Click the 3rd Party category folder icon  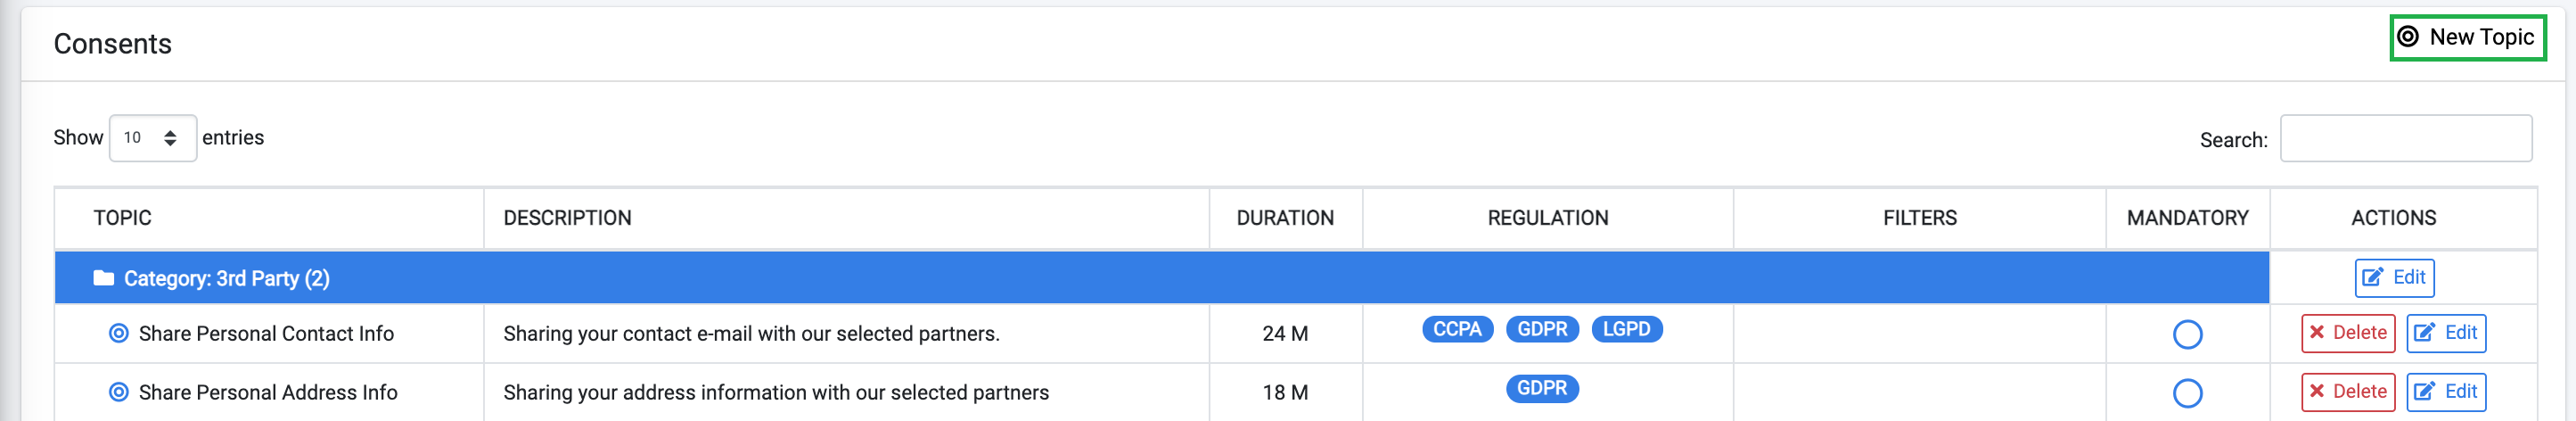point(103,278)
